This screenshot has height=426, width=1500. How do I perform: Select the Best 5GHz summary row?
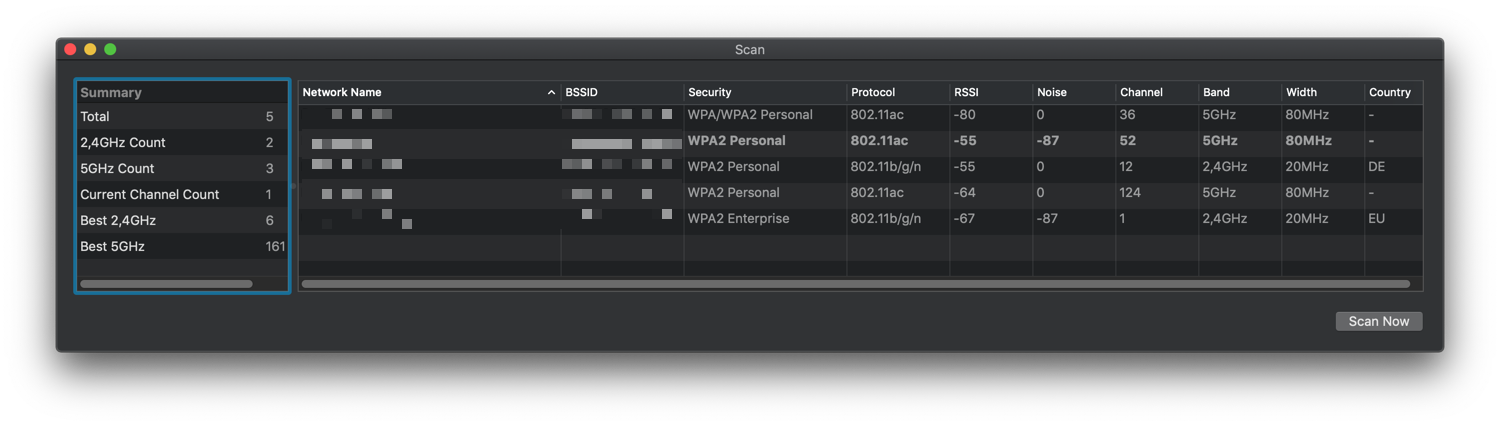182,246
